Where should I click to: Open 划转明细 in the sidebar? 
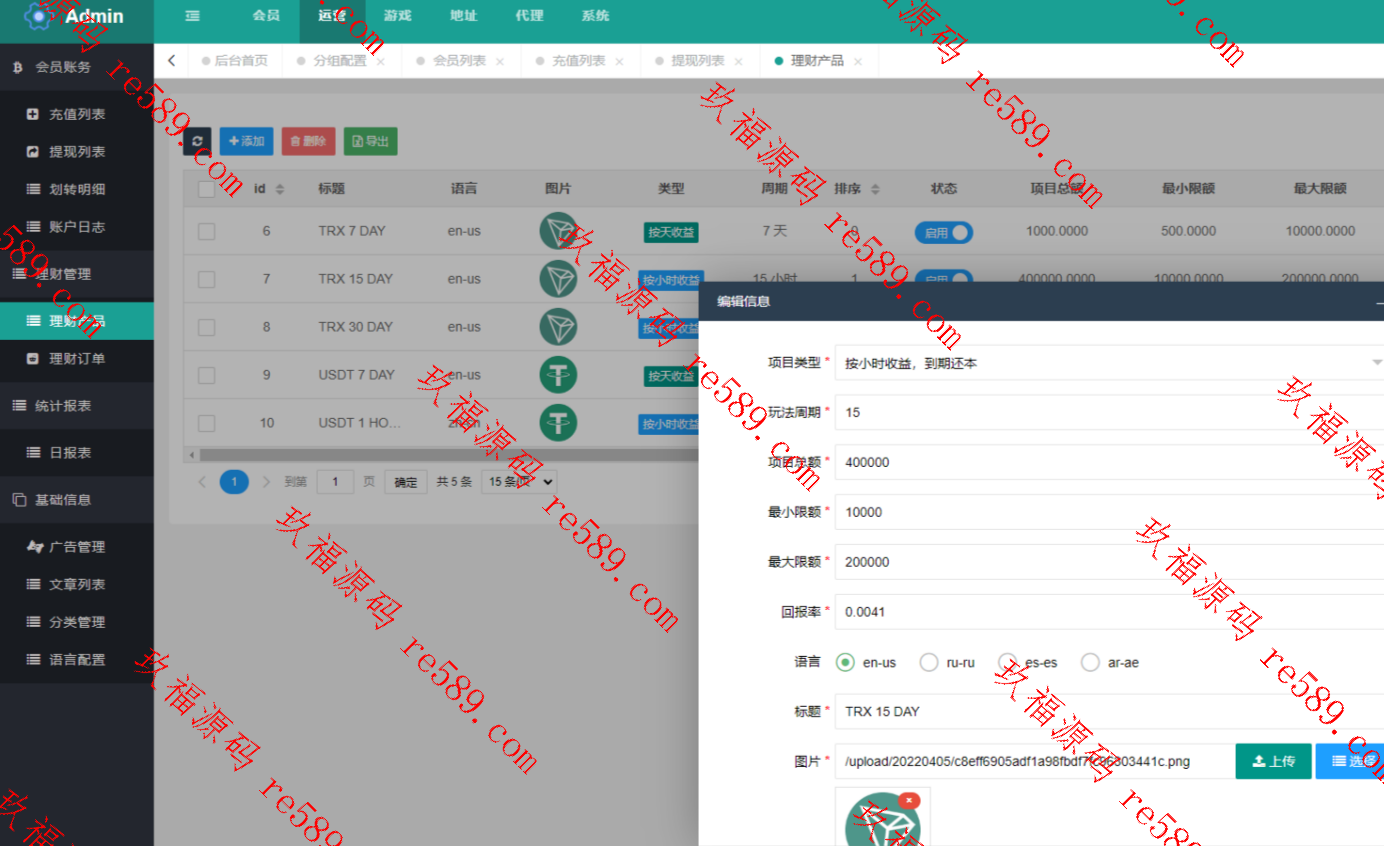77,189
